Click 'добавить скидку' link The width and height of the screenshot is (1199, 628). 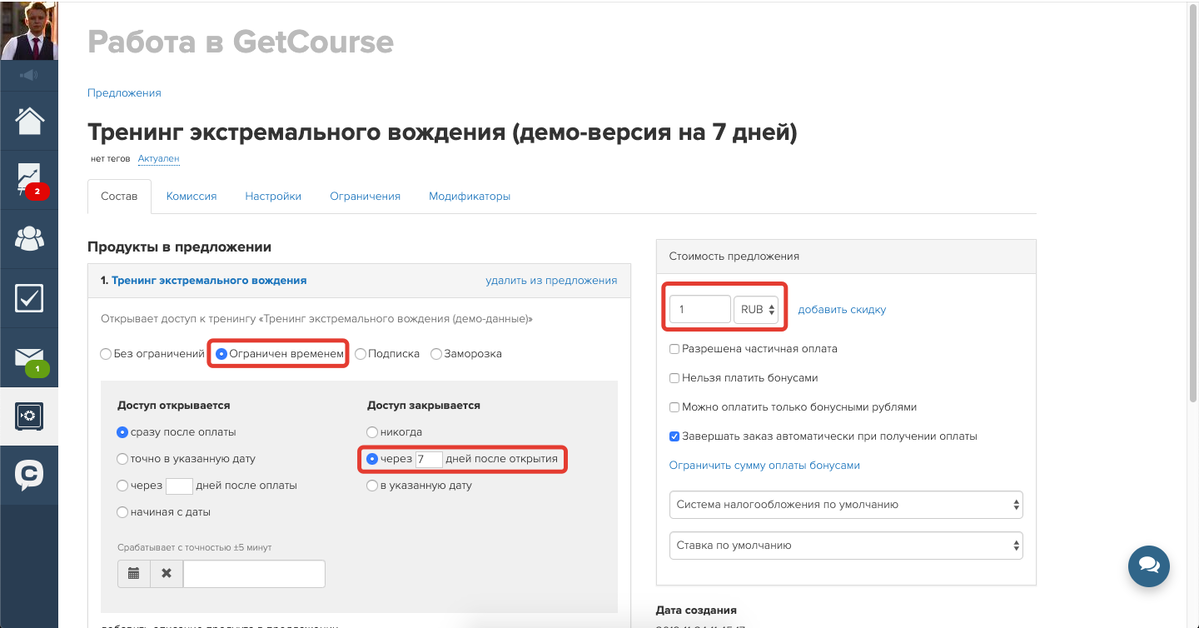841,310
